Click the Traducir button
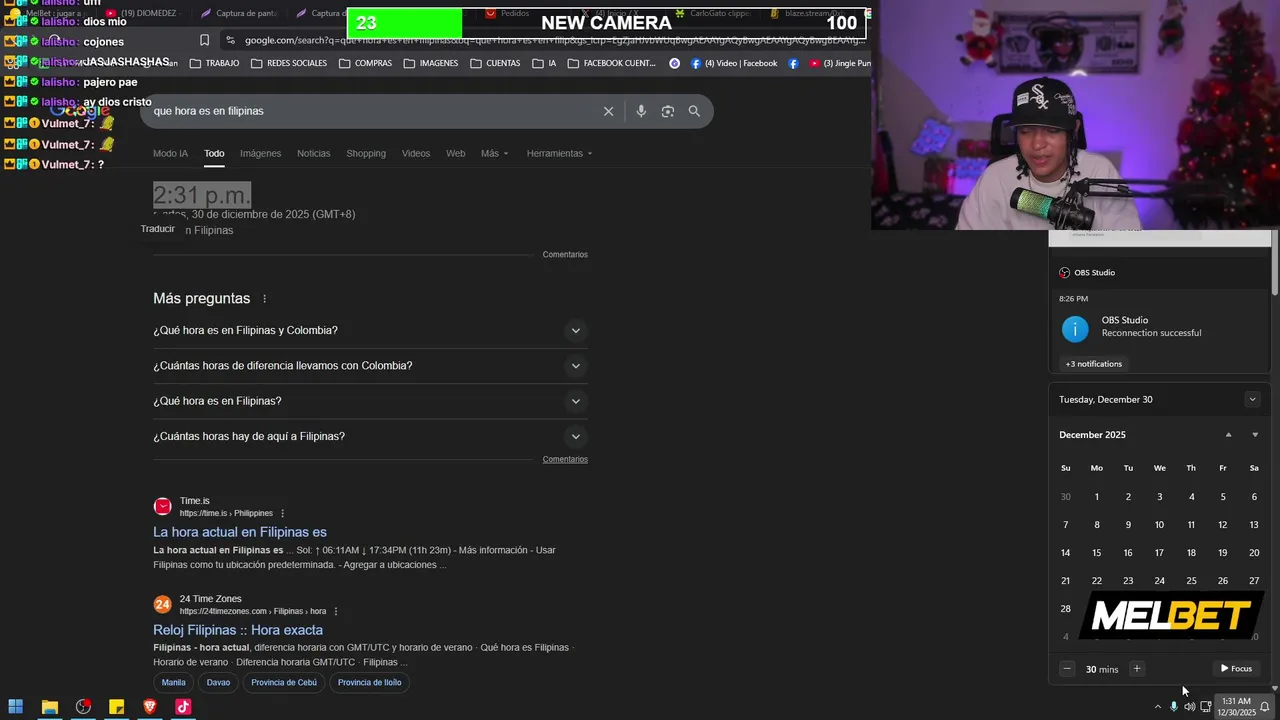The width and height of the screenshot is (1280, 720). pyautogui.click(x=157, y=229)
